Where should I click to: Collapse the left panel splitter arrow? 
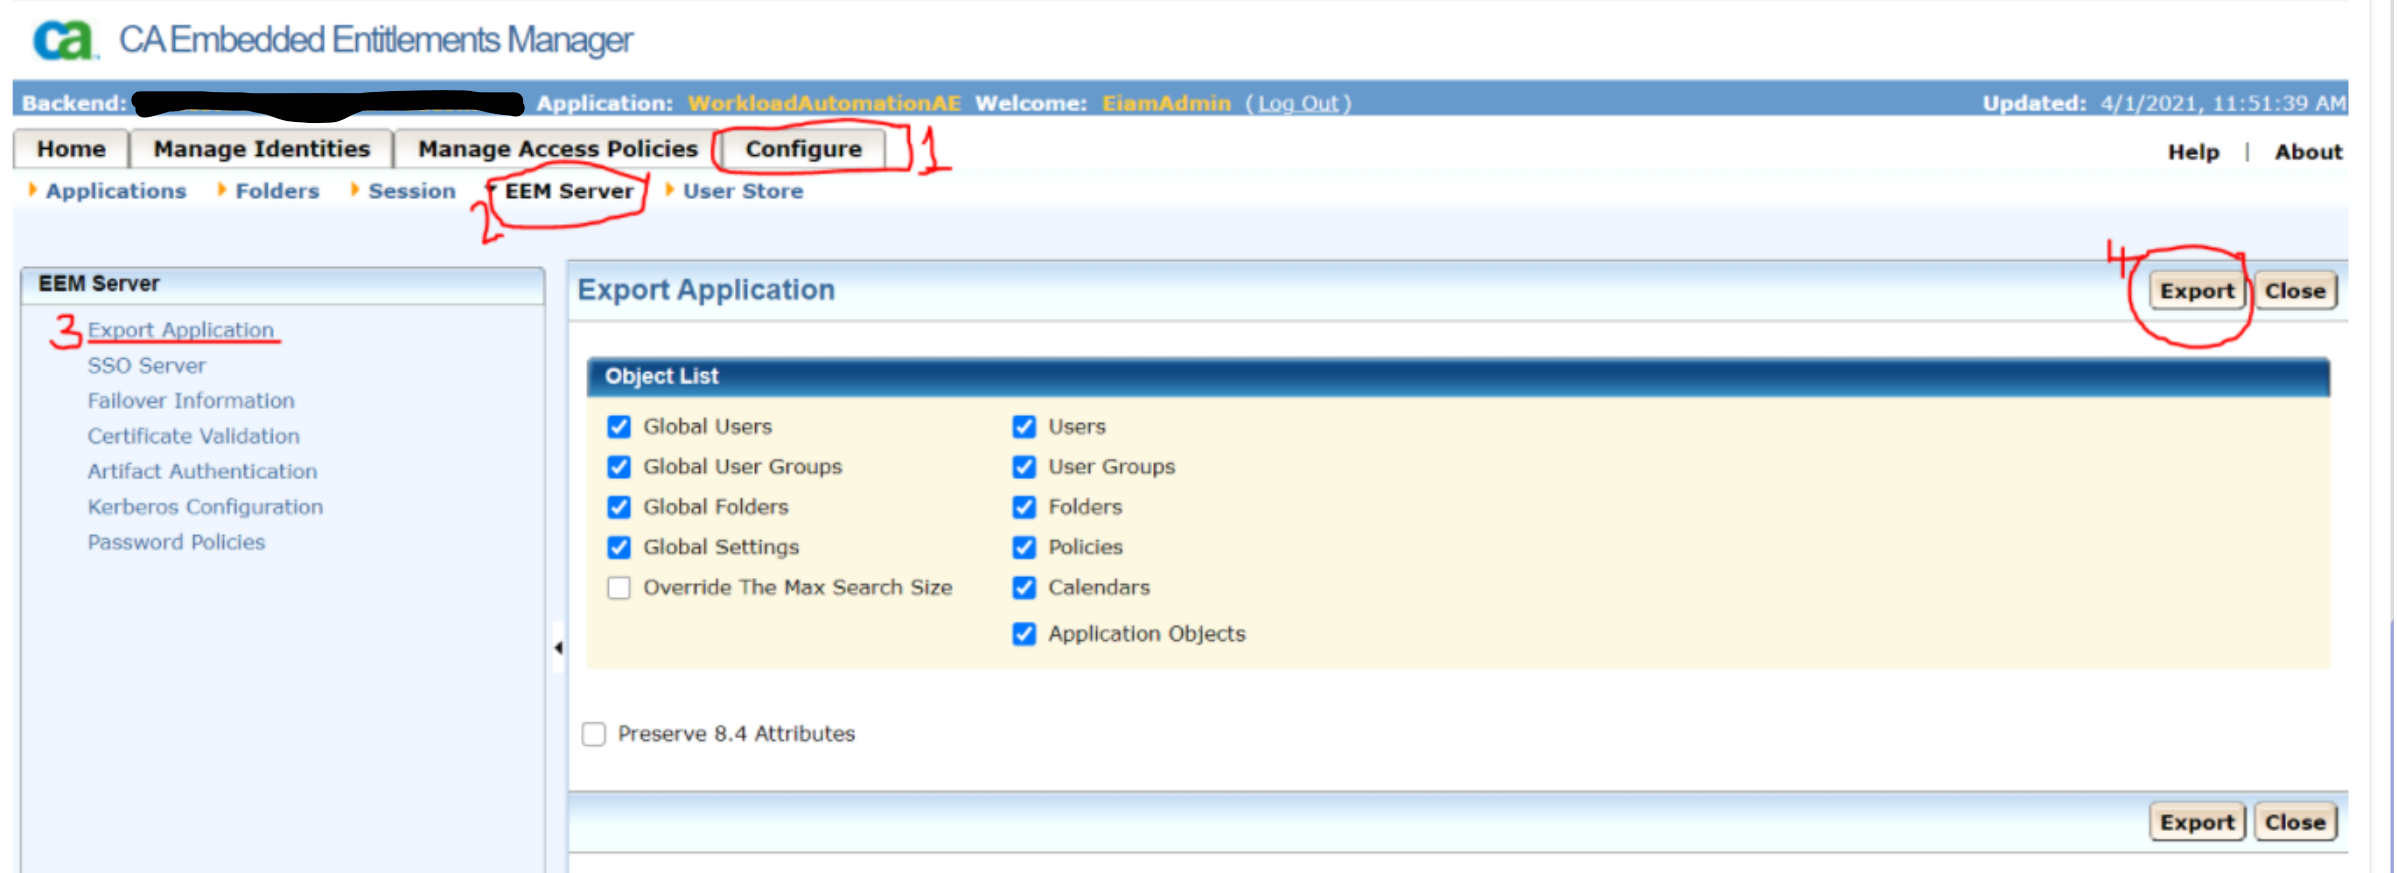point(558,648)
